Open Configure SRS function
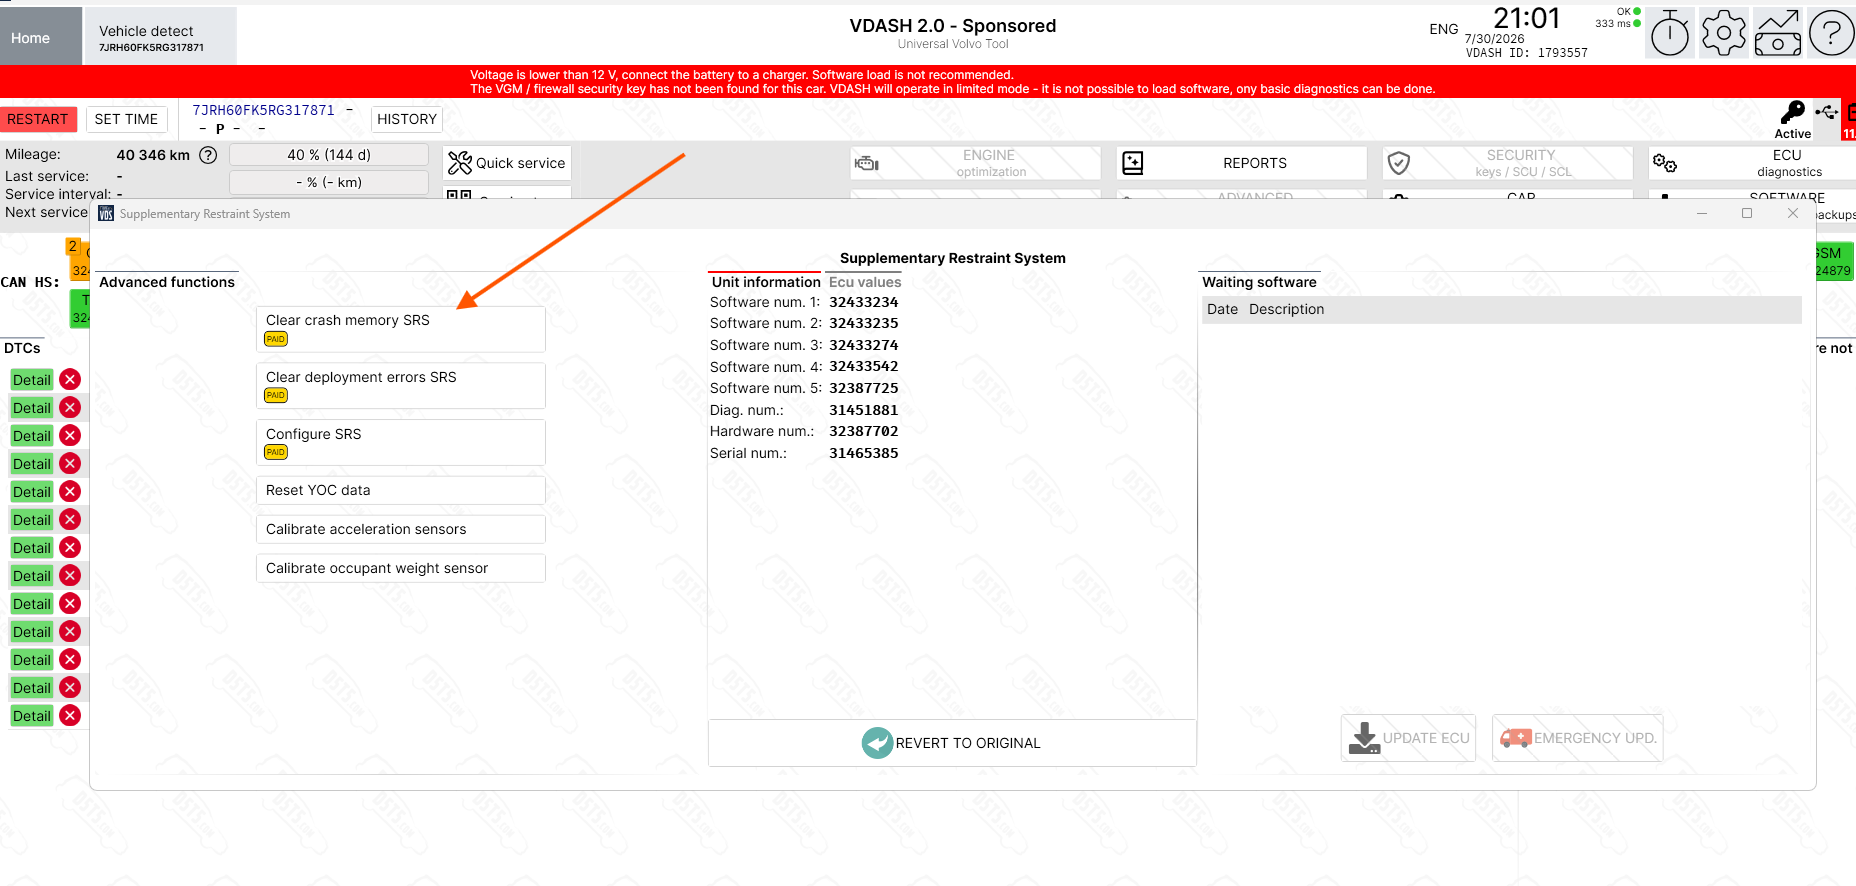 401,443
